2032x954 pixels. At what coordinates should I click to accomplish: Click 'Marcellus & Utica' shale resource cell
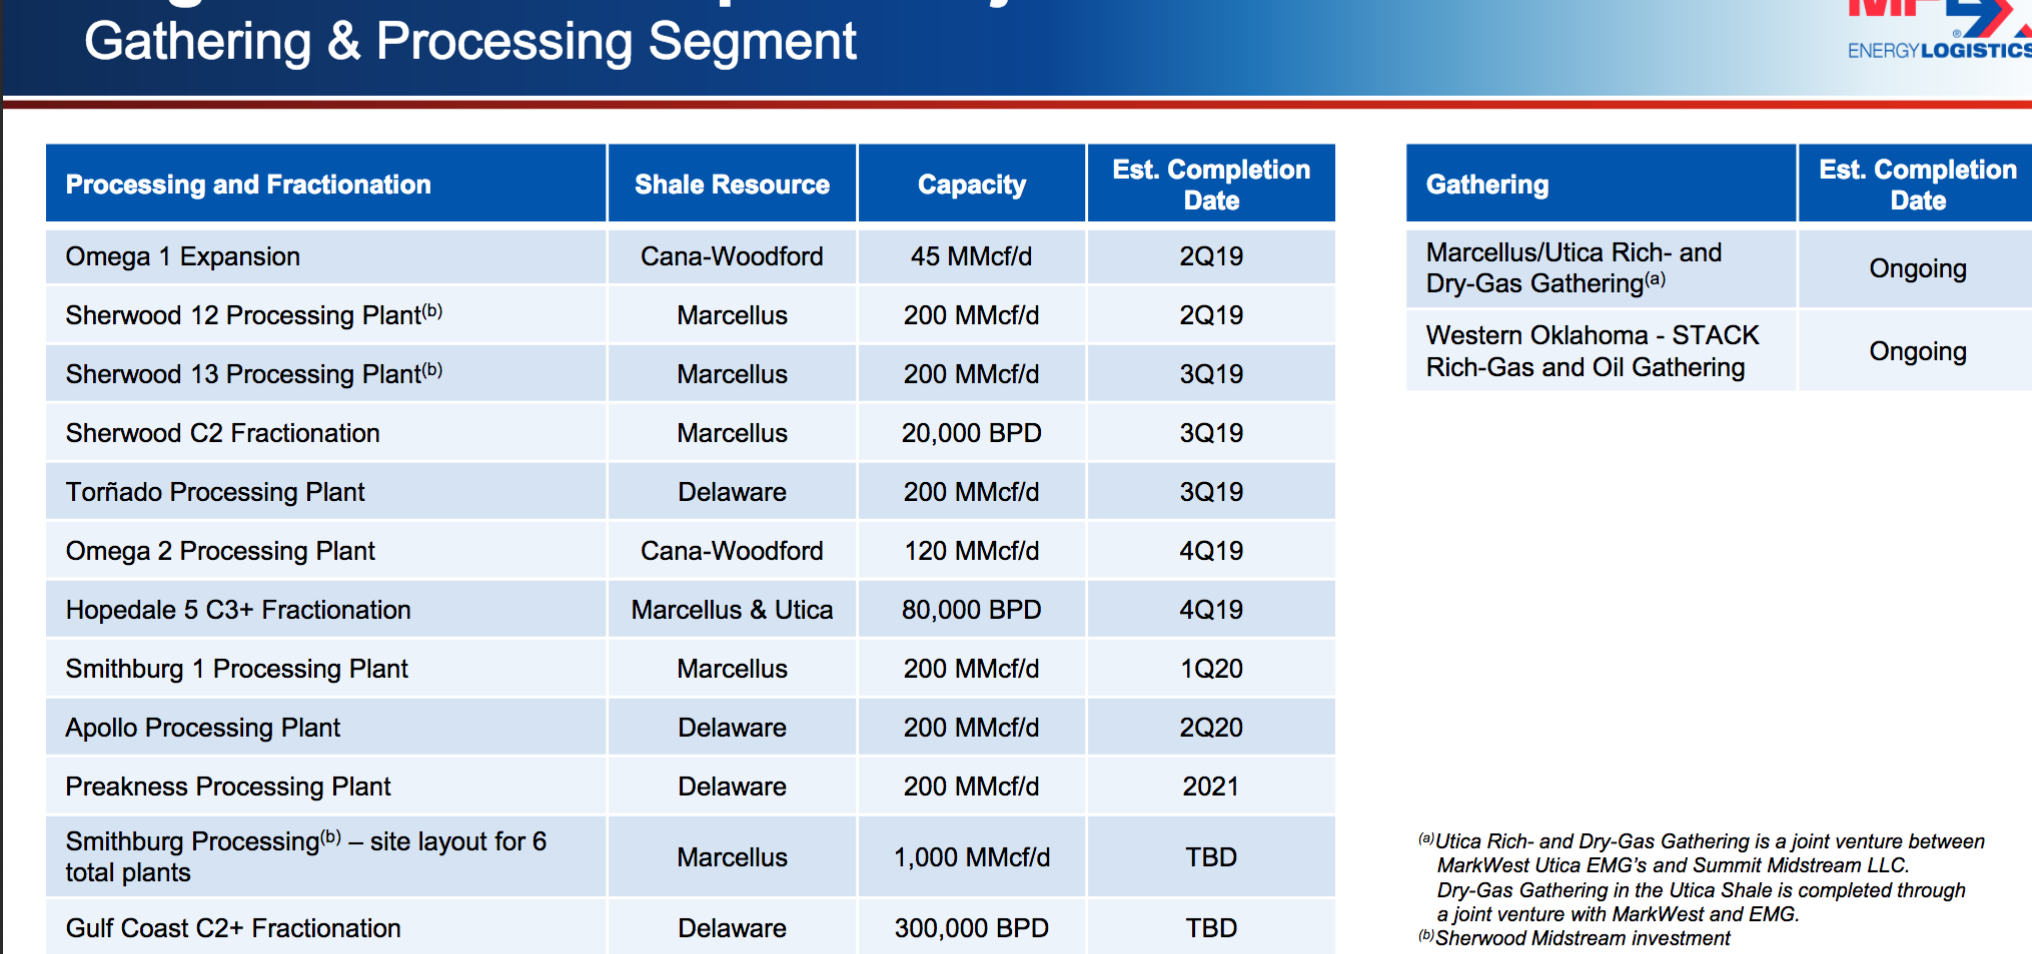tap(732, 610)
